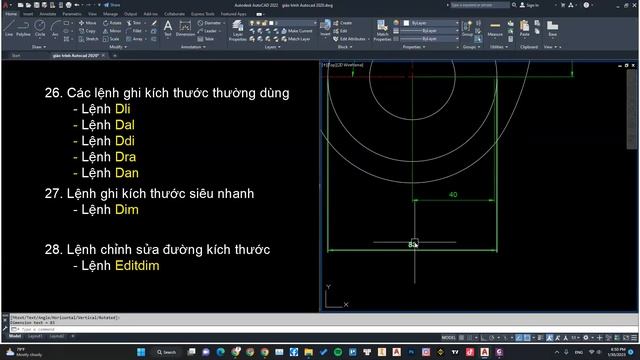Open Layer Properties manager
The width and height of the screenshot is (640, 360).
click(x=237, y=30)
